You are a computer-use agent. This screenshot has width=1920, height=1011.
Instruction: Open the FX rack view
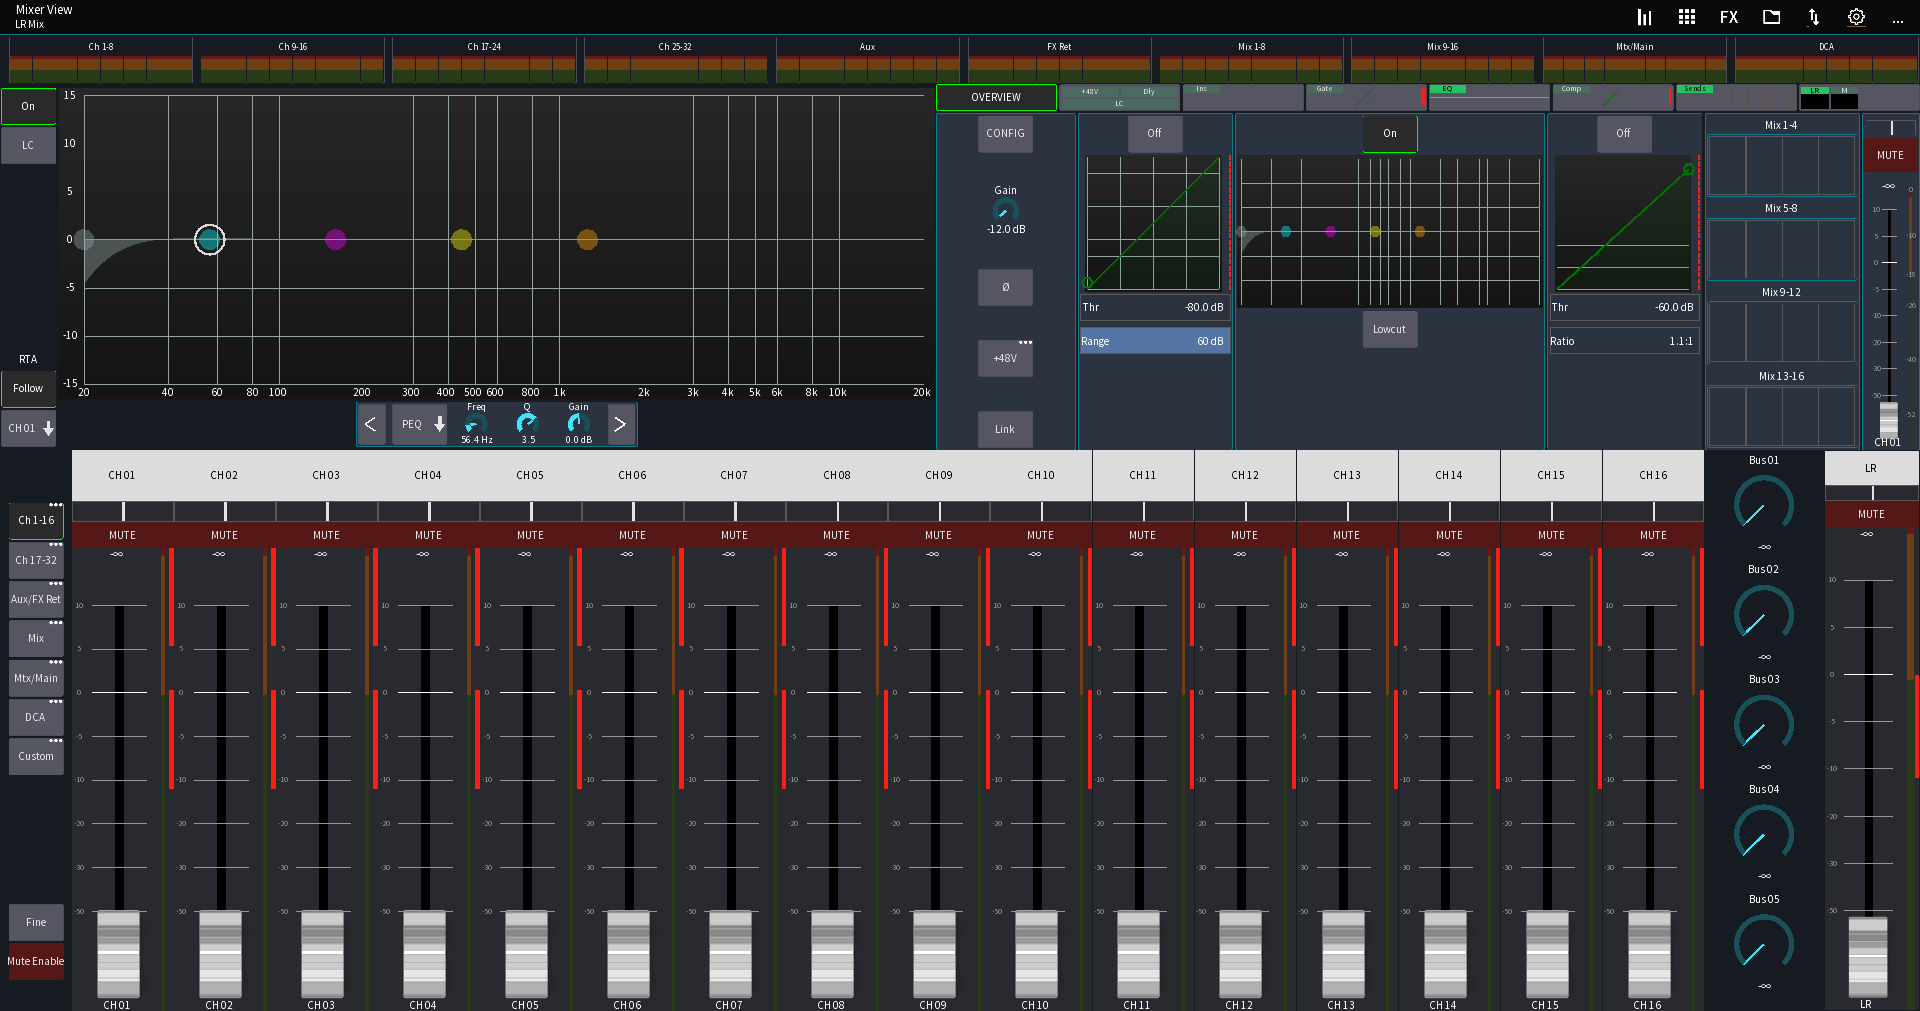click(1727, 17)
